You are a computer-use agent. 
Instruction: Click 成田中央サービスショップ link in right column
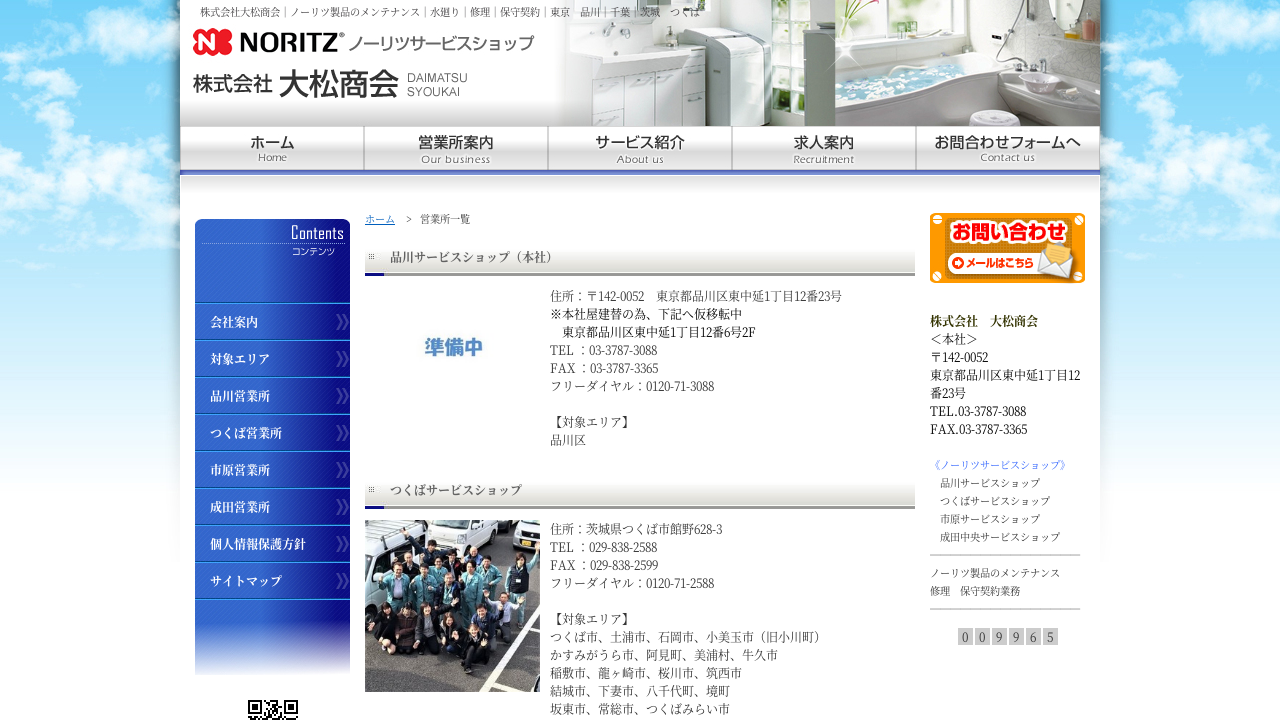999,537
